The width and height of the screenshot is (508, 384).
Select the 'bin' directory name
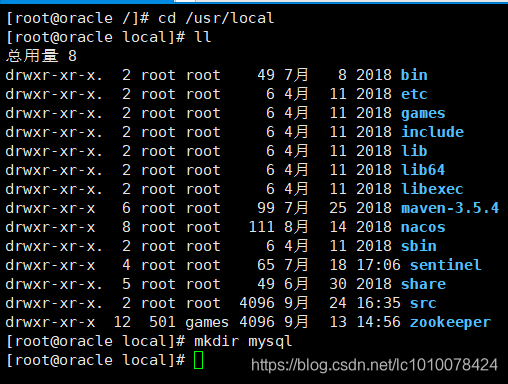(414, 75)
